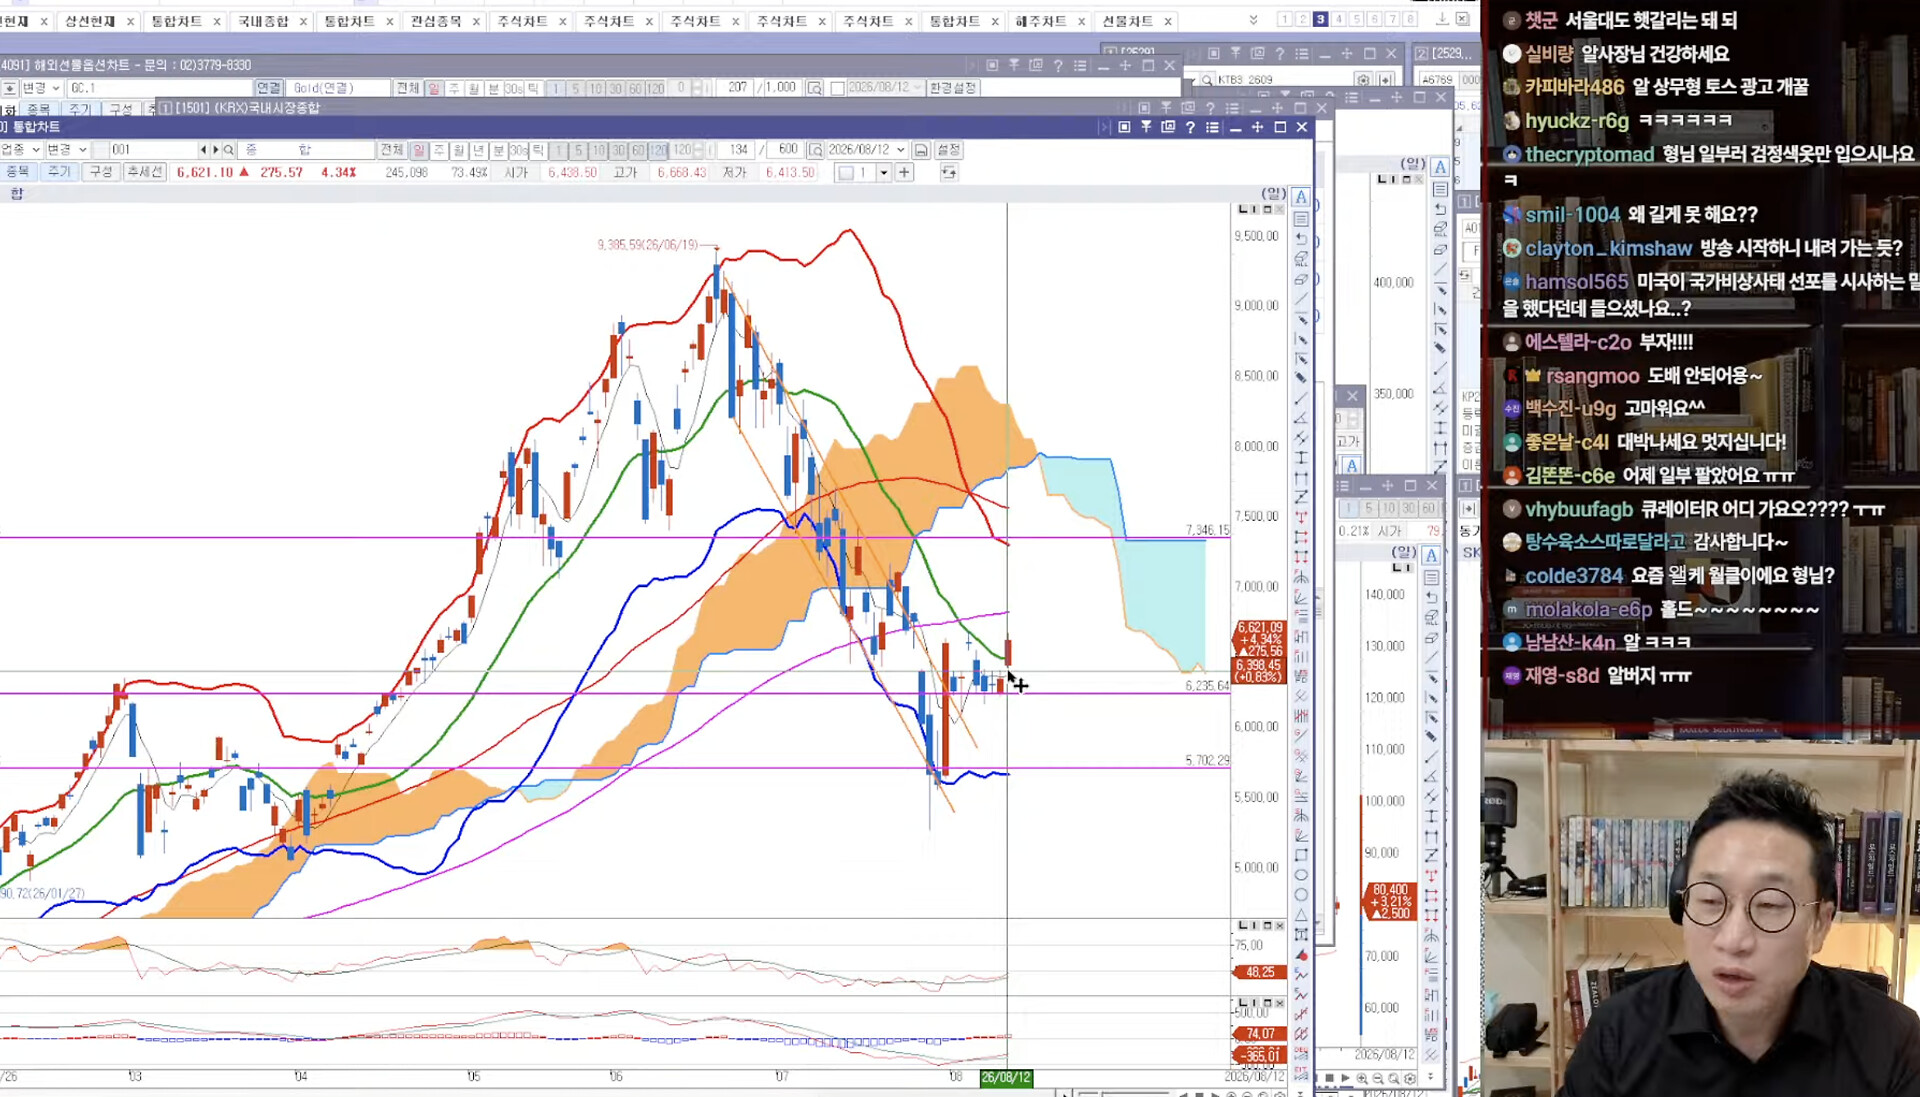
Task: Select the text annotation 'A' tool in 통합차트 toolbar
Action: tap(1301, 197)
